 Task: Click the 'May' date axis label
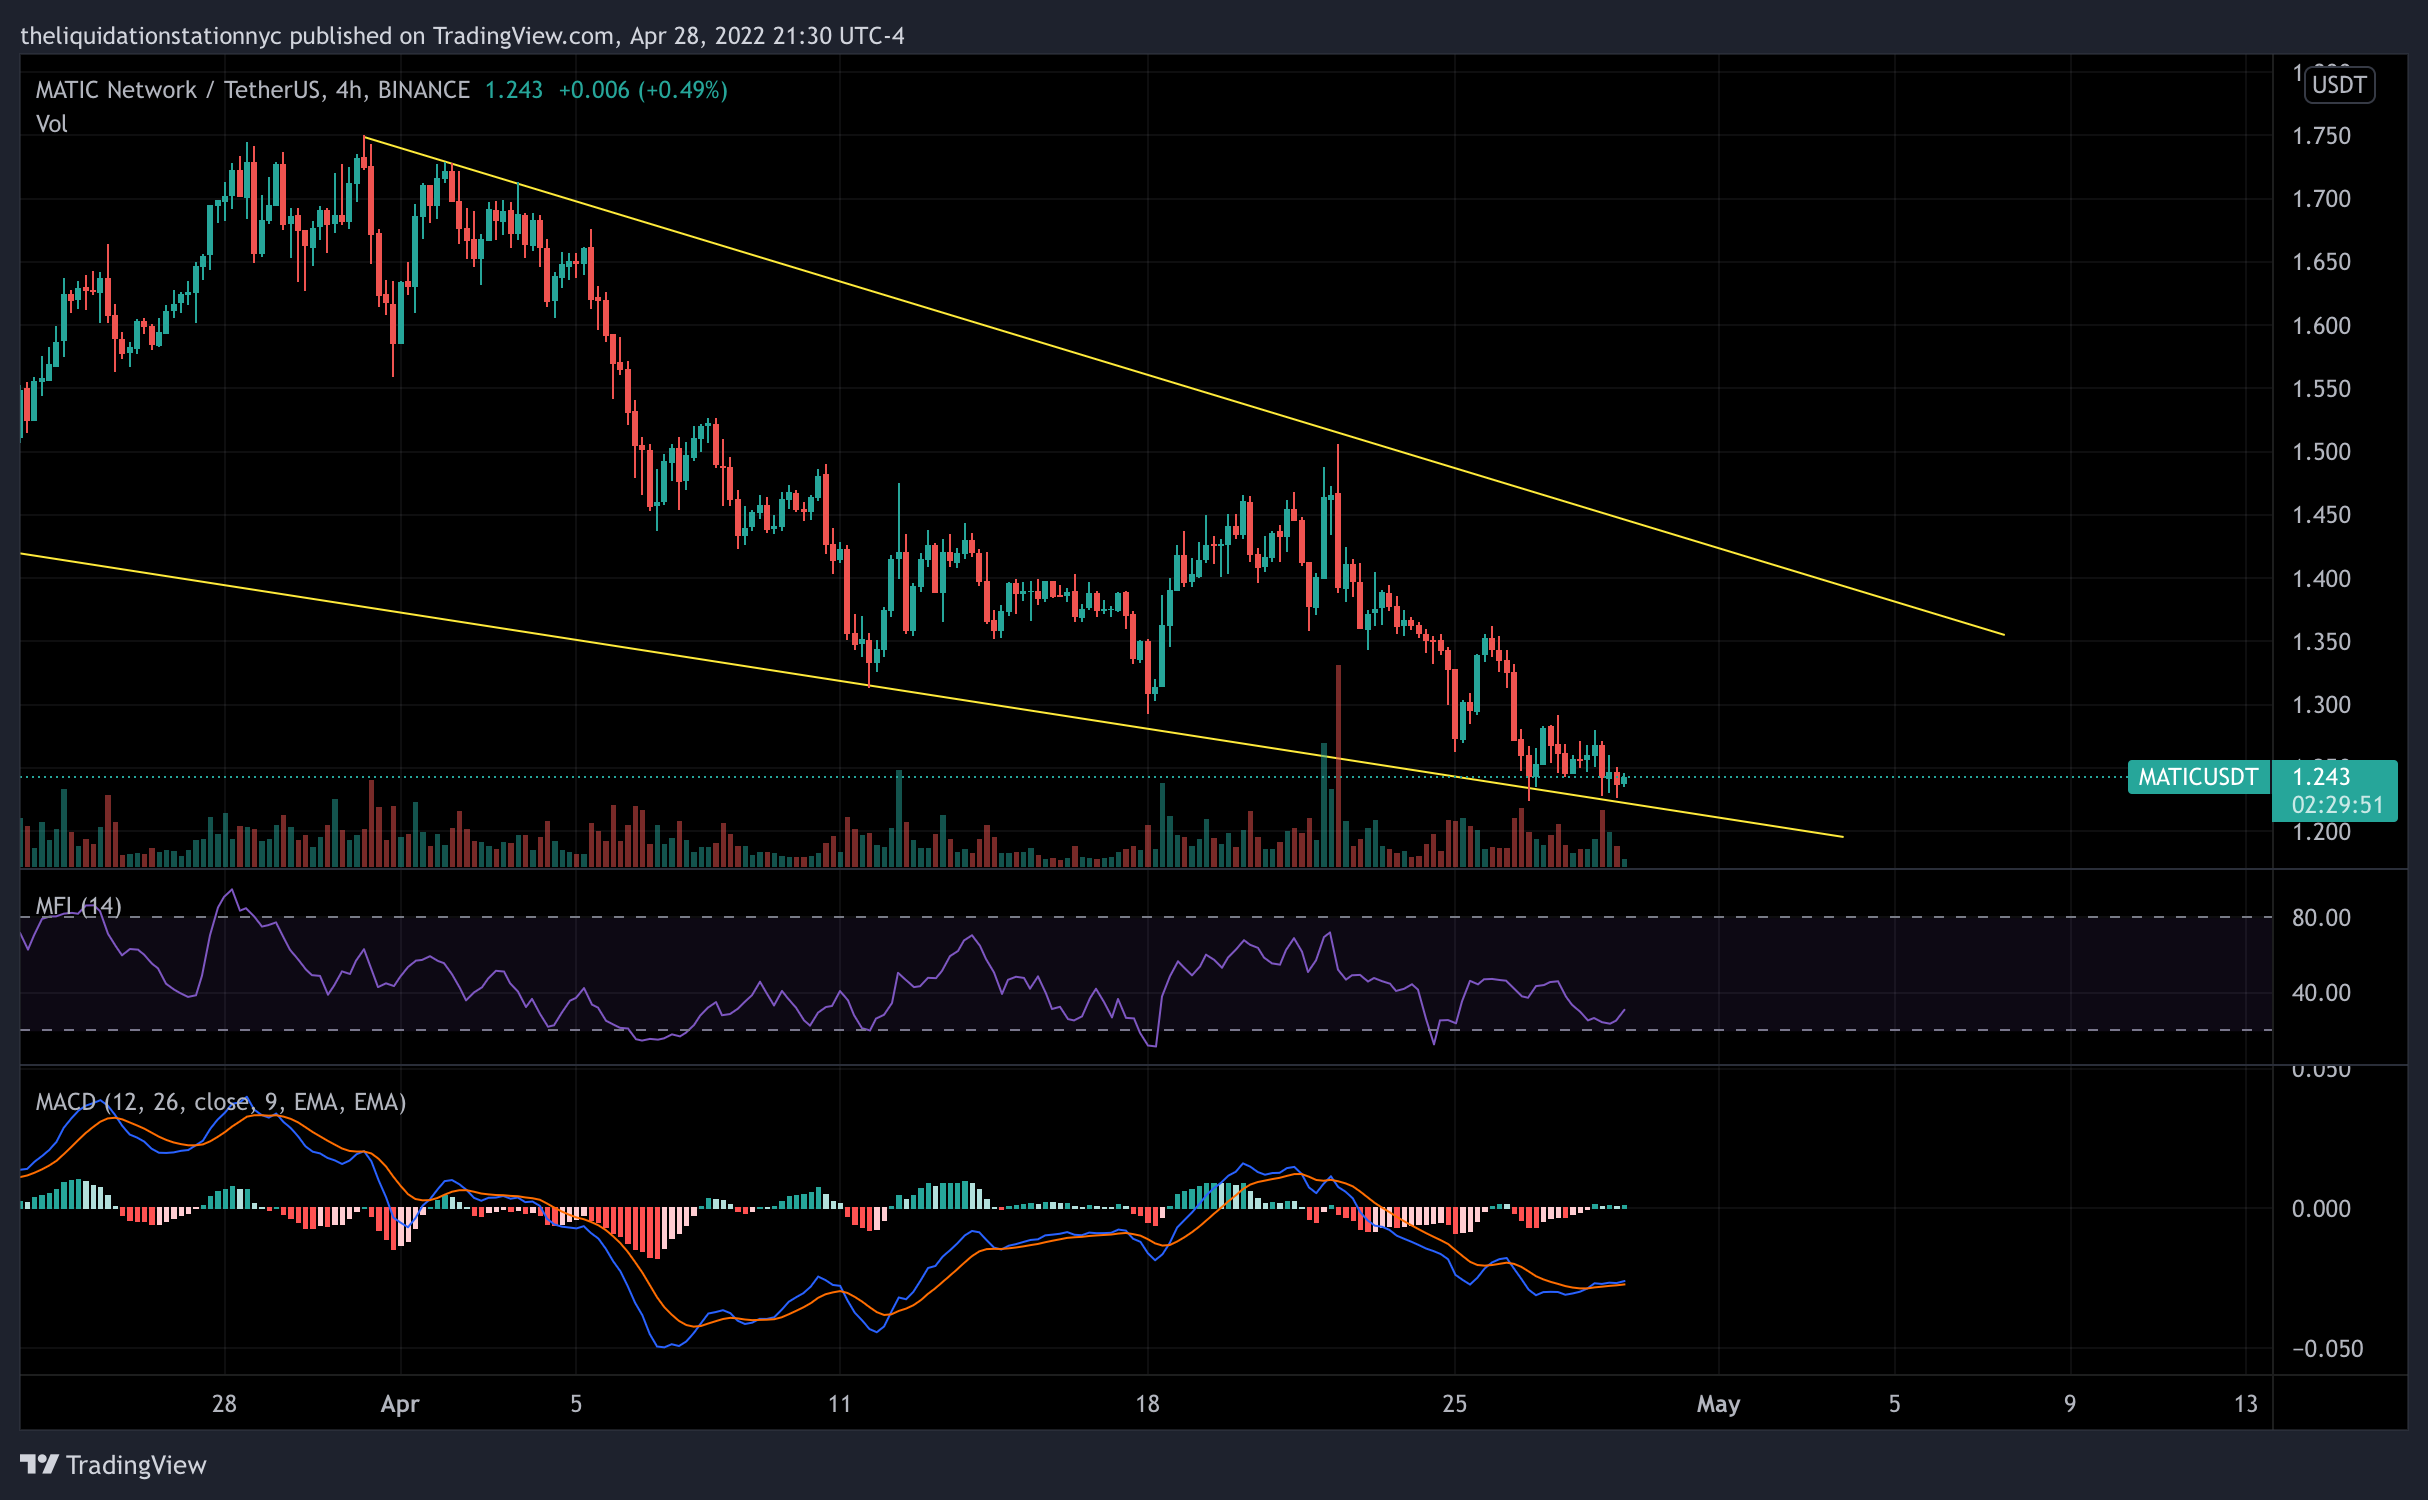click(1717, 1404)
